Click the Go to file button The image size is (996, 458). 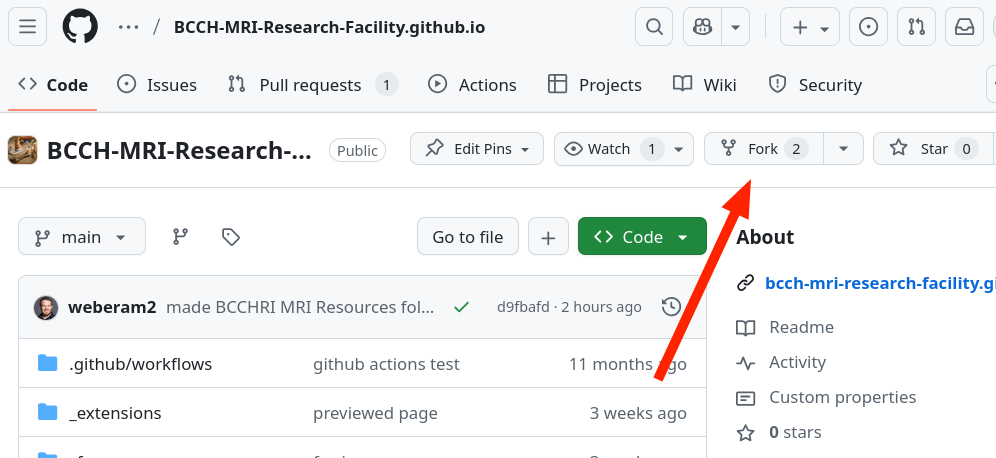[467, 237]
